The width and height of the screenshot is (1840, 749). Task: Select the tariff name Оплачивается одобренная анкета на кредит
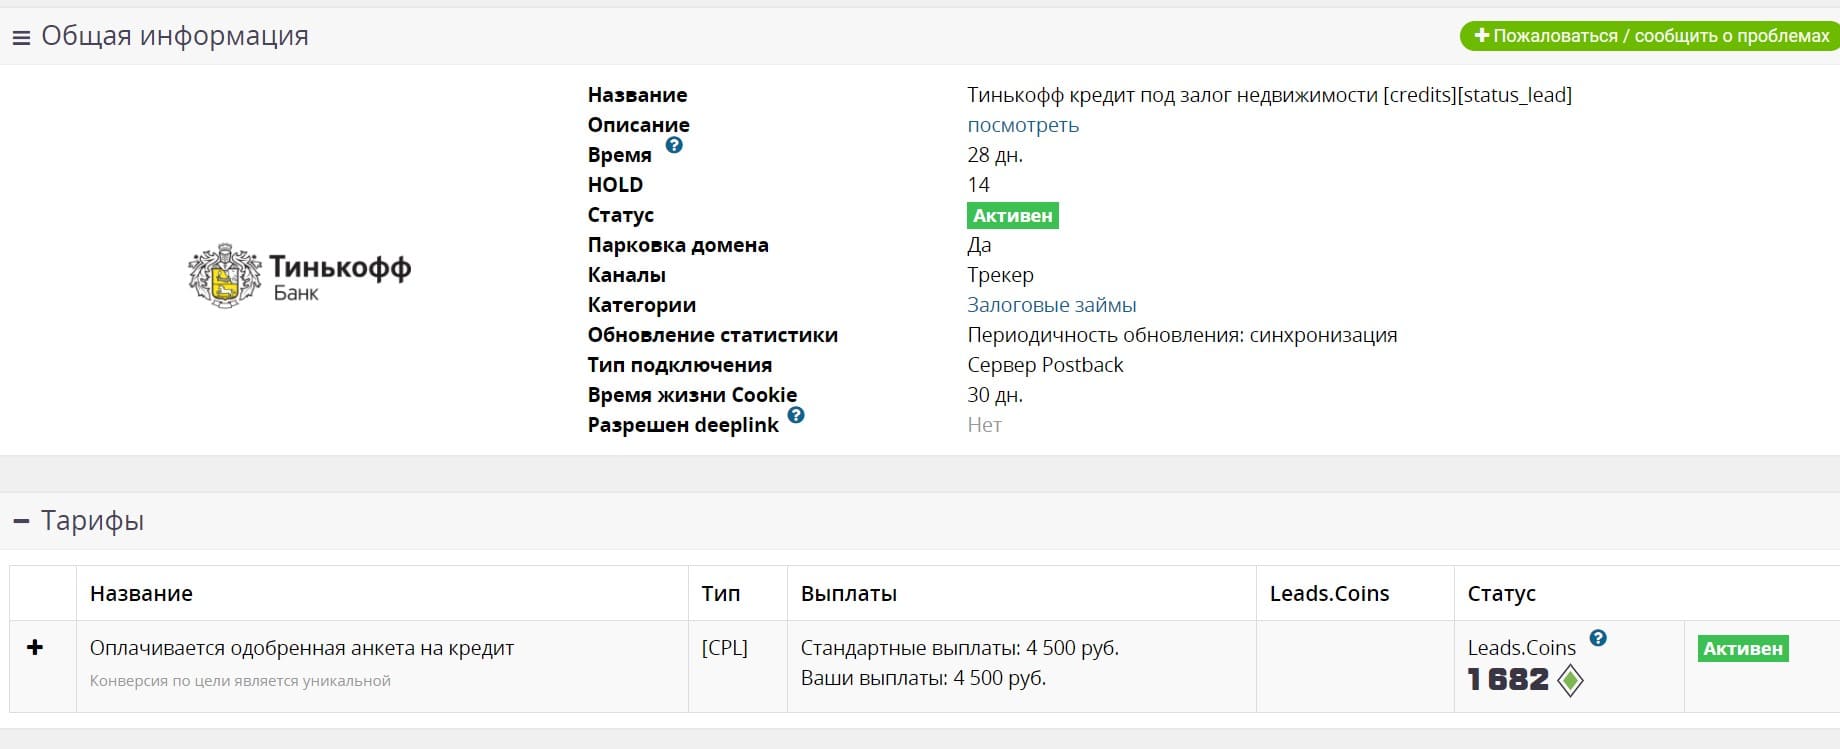301,648
